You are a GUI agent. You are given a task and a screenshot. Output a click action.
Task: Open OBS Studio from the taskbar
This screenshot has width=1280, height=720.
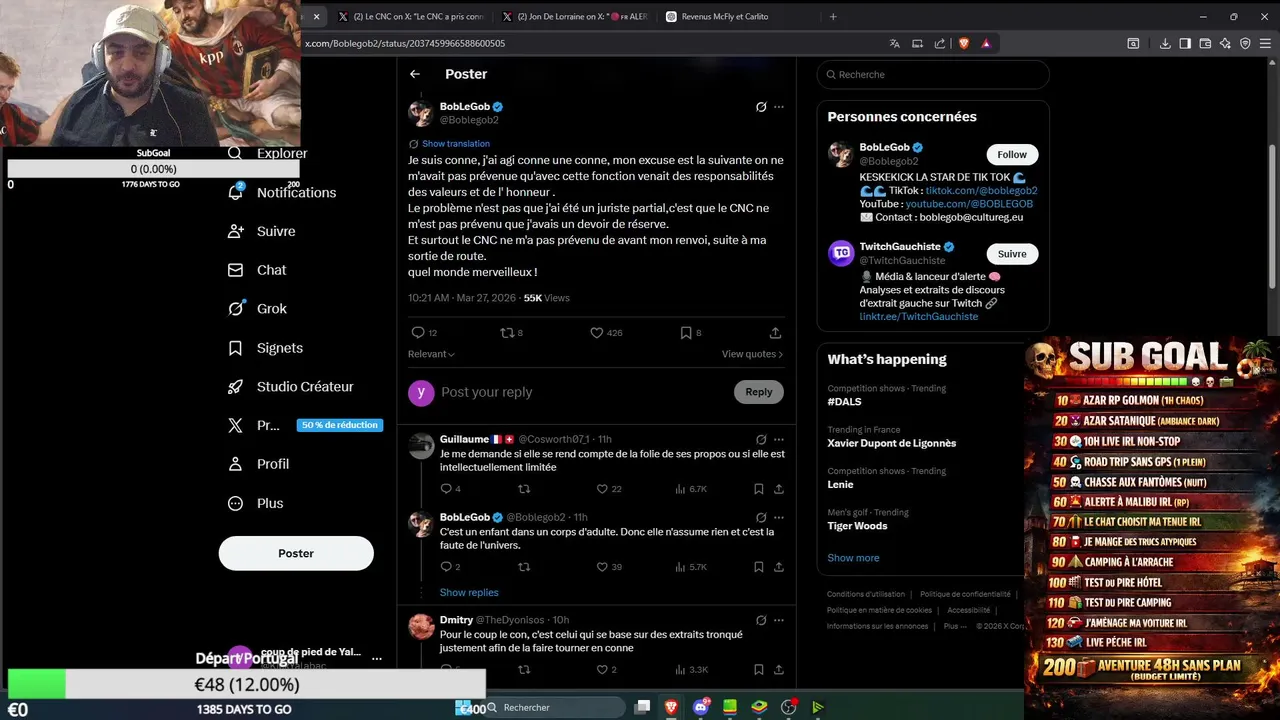(x=789, y=707)
